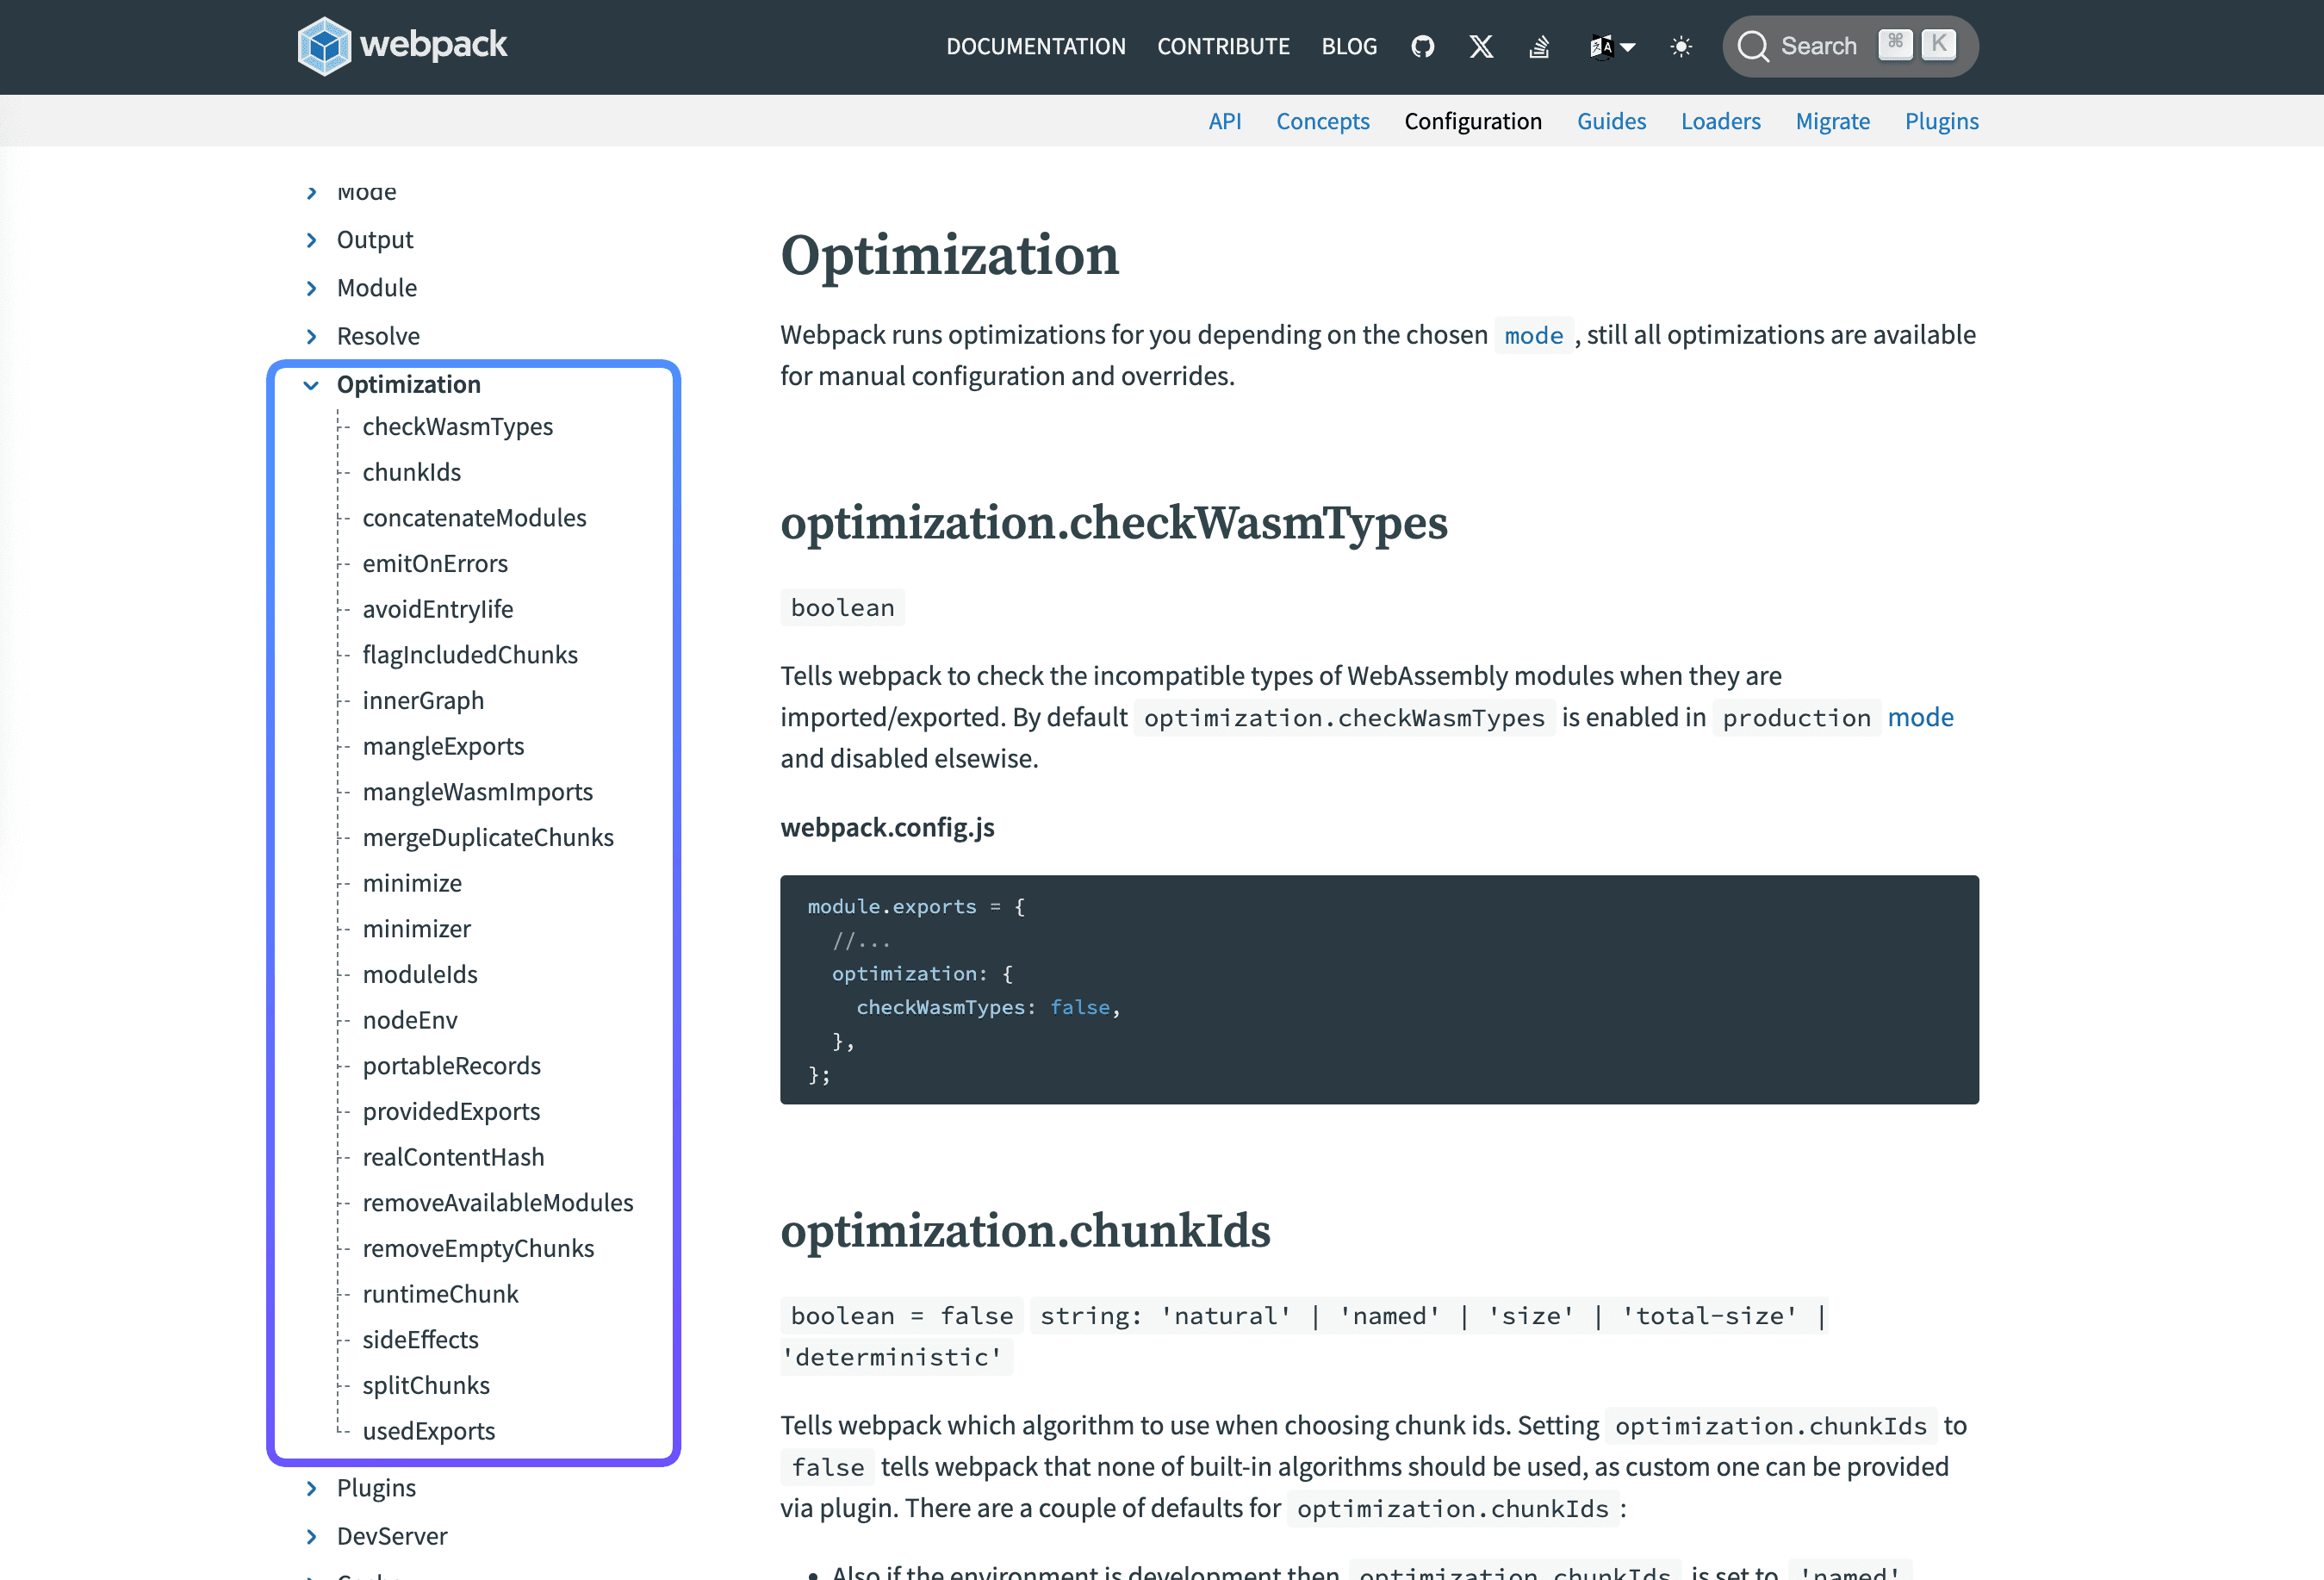
Task: Switch to the Loaders tab
Action: (1720, 121)
